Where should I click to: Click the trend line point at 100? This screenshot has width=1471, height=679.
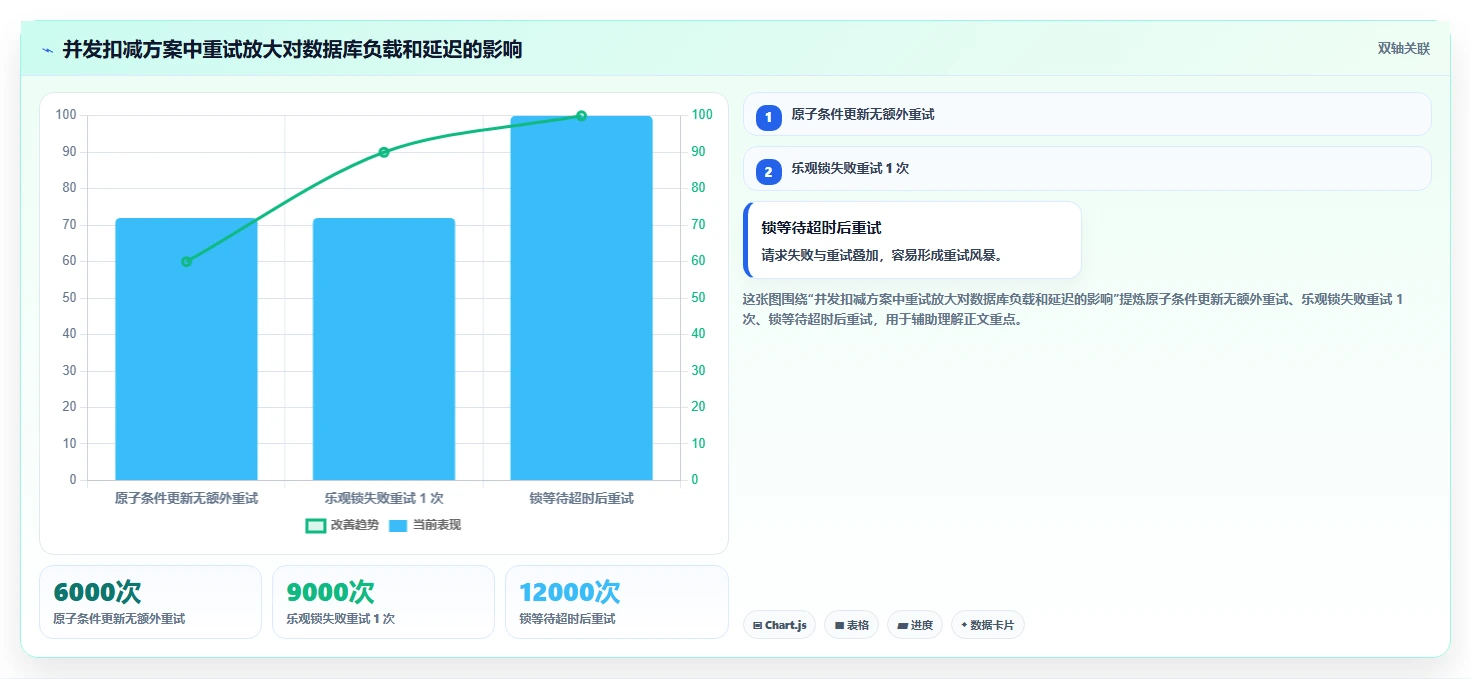tap(581, 116)
